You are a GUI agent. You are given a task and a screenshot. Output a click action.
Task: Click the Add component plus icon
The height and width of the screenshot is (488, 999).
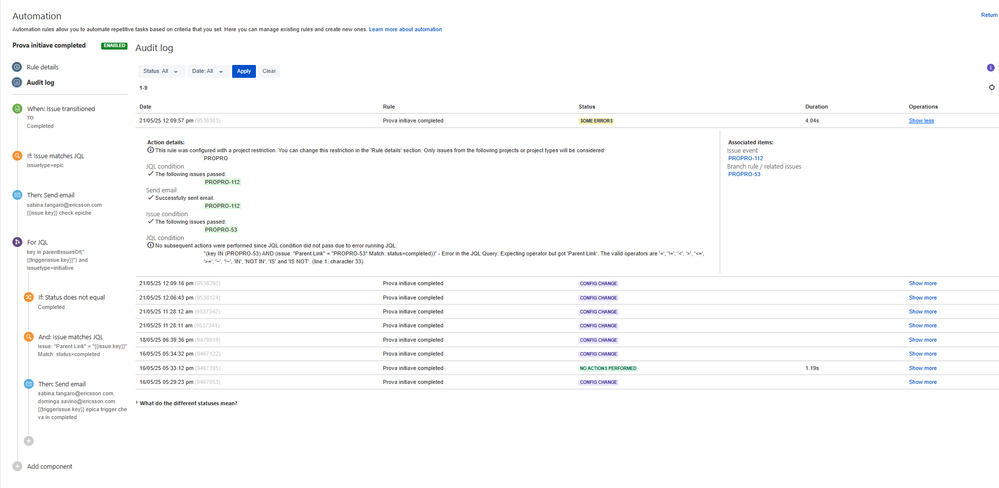coord(17,466)
